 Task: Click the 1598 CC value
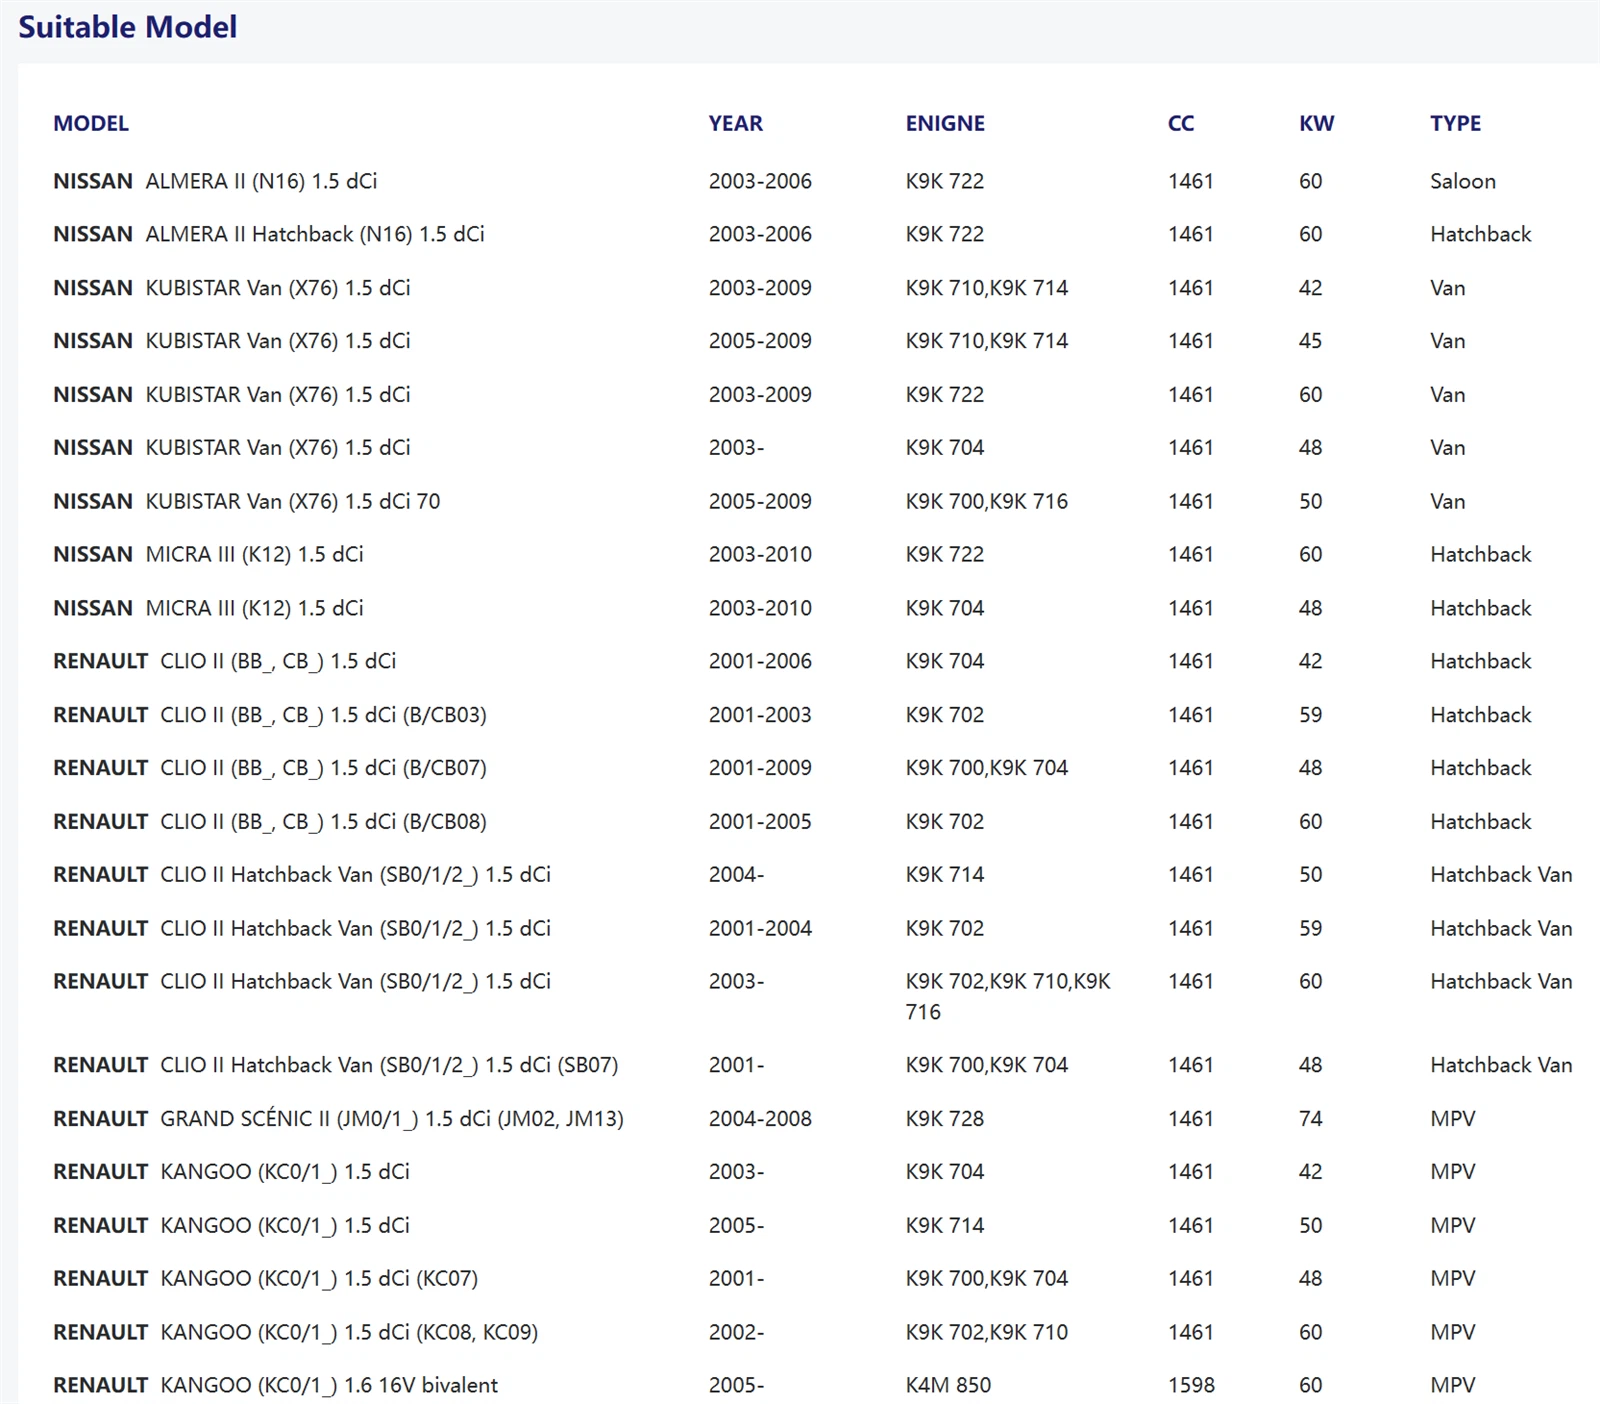[x=1191, y=1385]
